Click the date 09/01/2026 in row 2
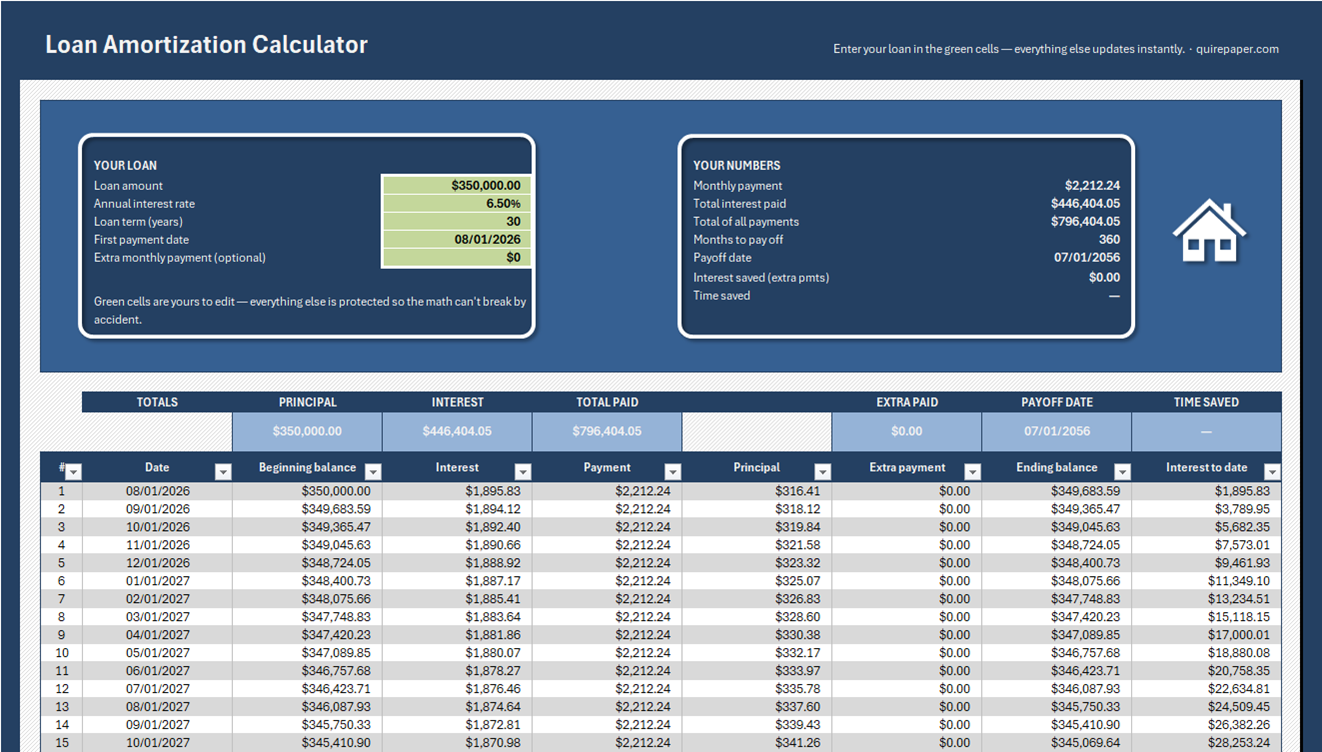This screenshot has height=752, width=1322. [157, 509]
